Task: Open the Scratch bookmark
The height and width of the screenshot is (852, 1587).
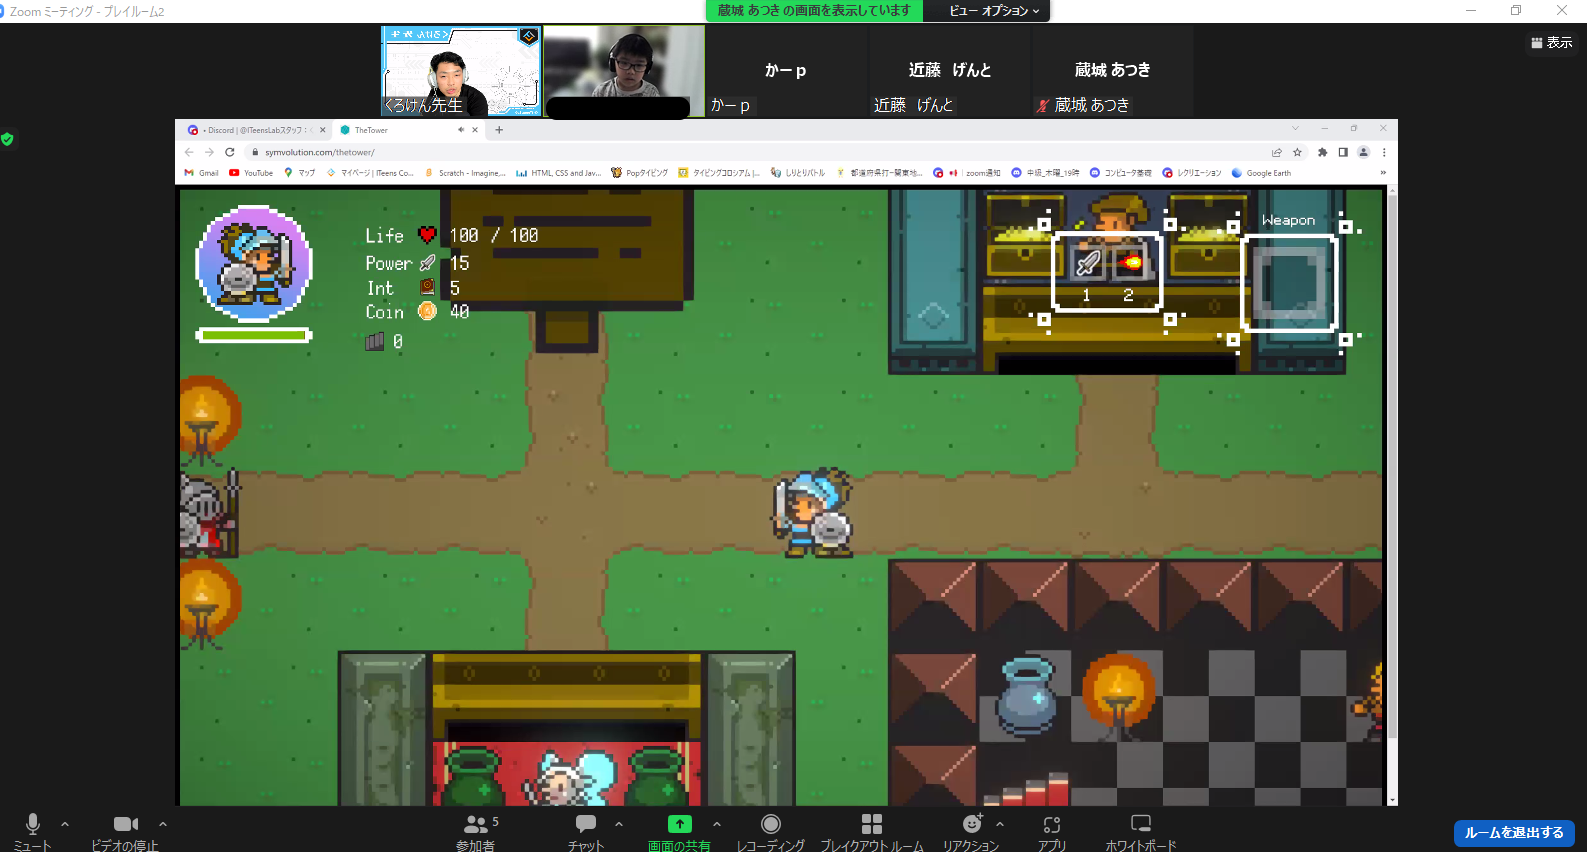Action: tap(465, 173)
